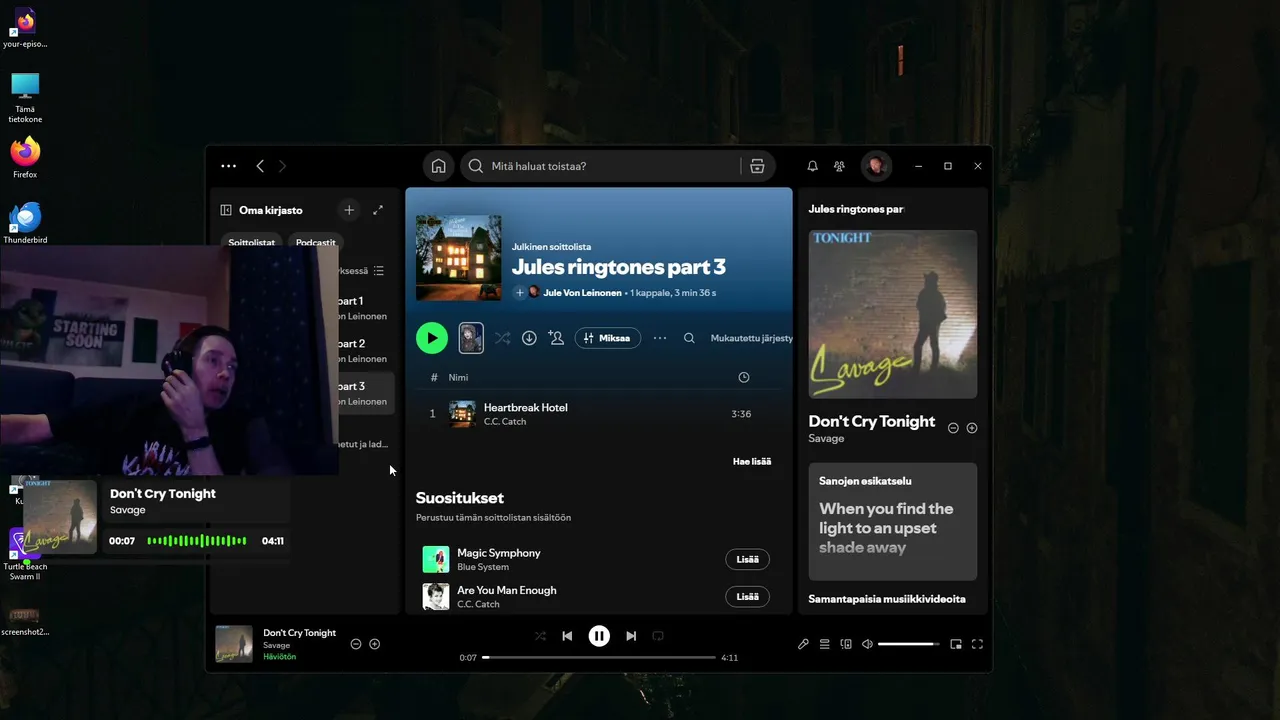This screenshot has width=1280, height=720.
Task: Click the Miksaa button
Action: pos(608,338)
